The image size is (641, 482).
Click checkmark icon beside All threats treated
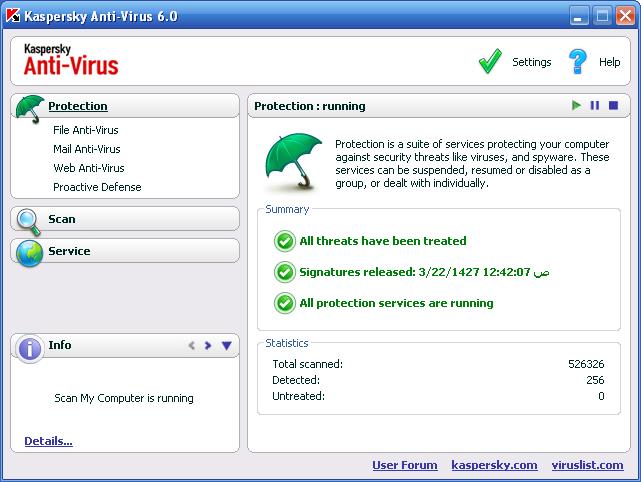click(x=285, y=241)
